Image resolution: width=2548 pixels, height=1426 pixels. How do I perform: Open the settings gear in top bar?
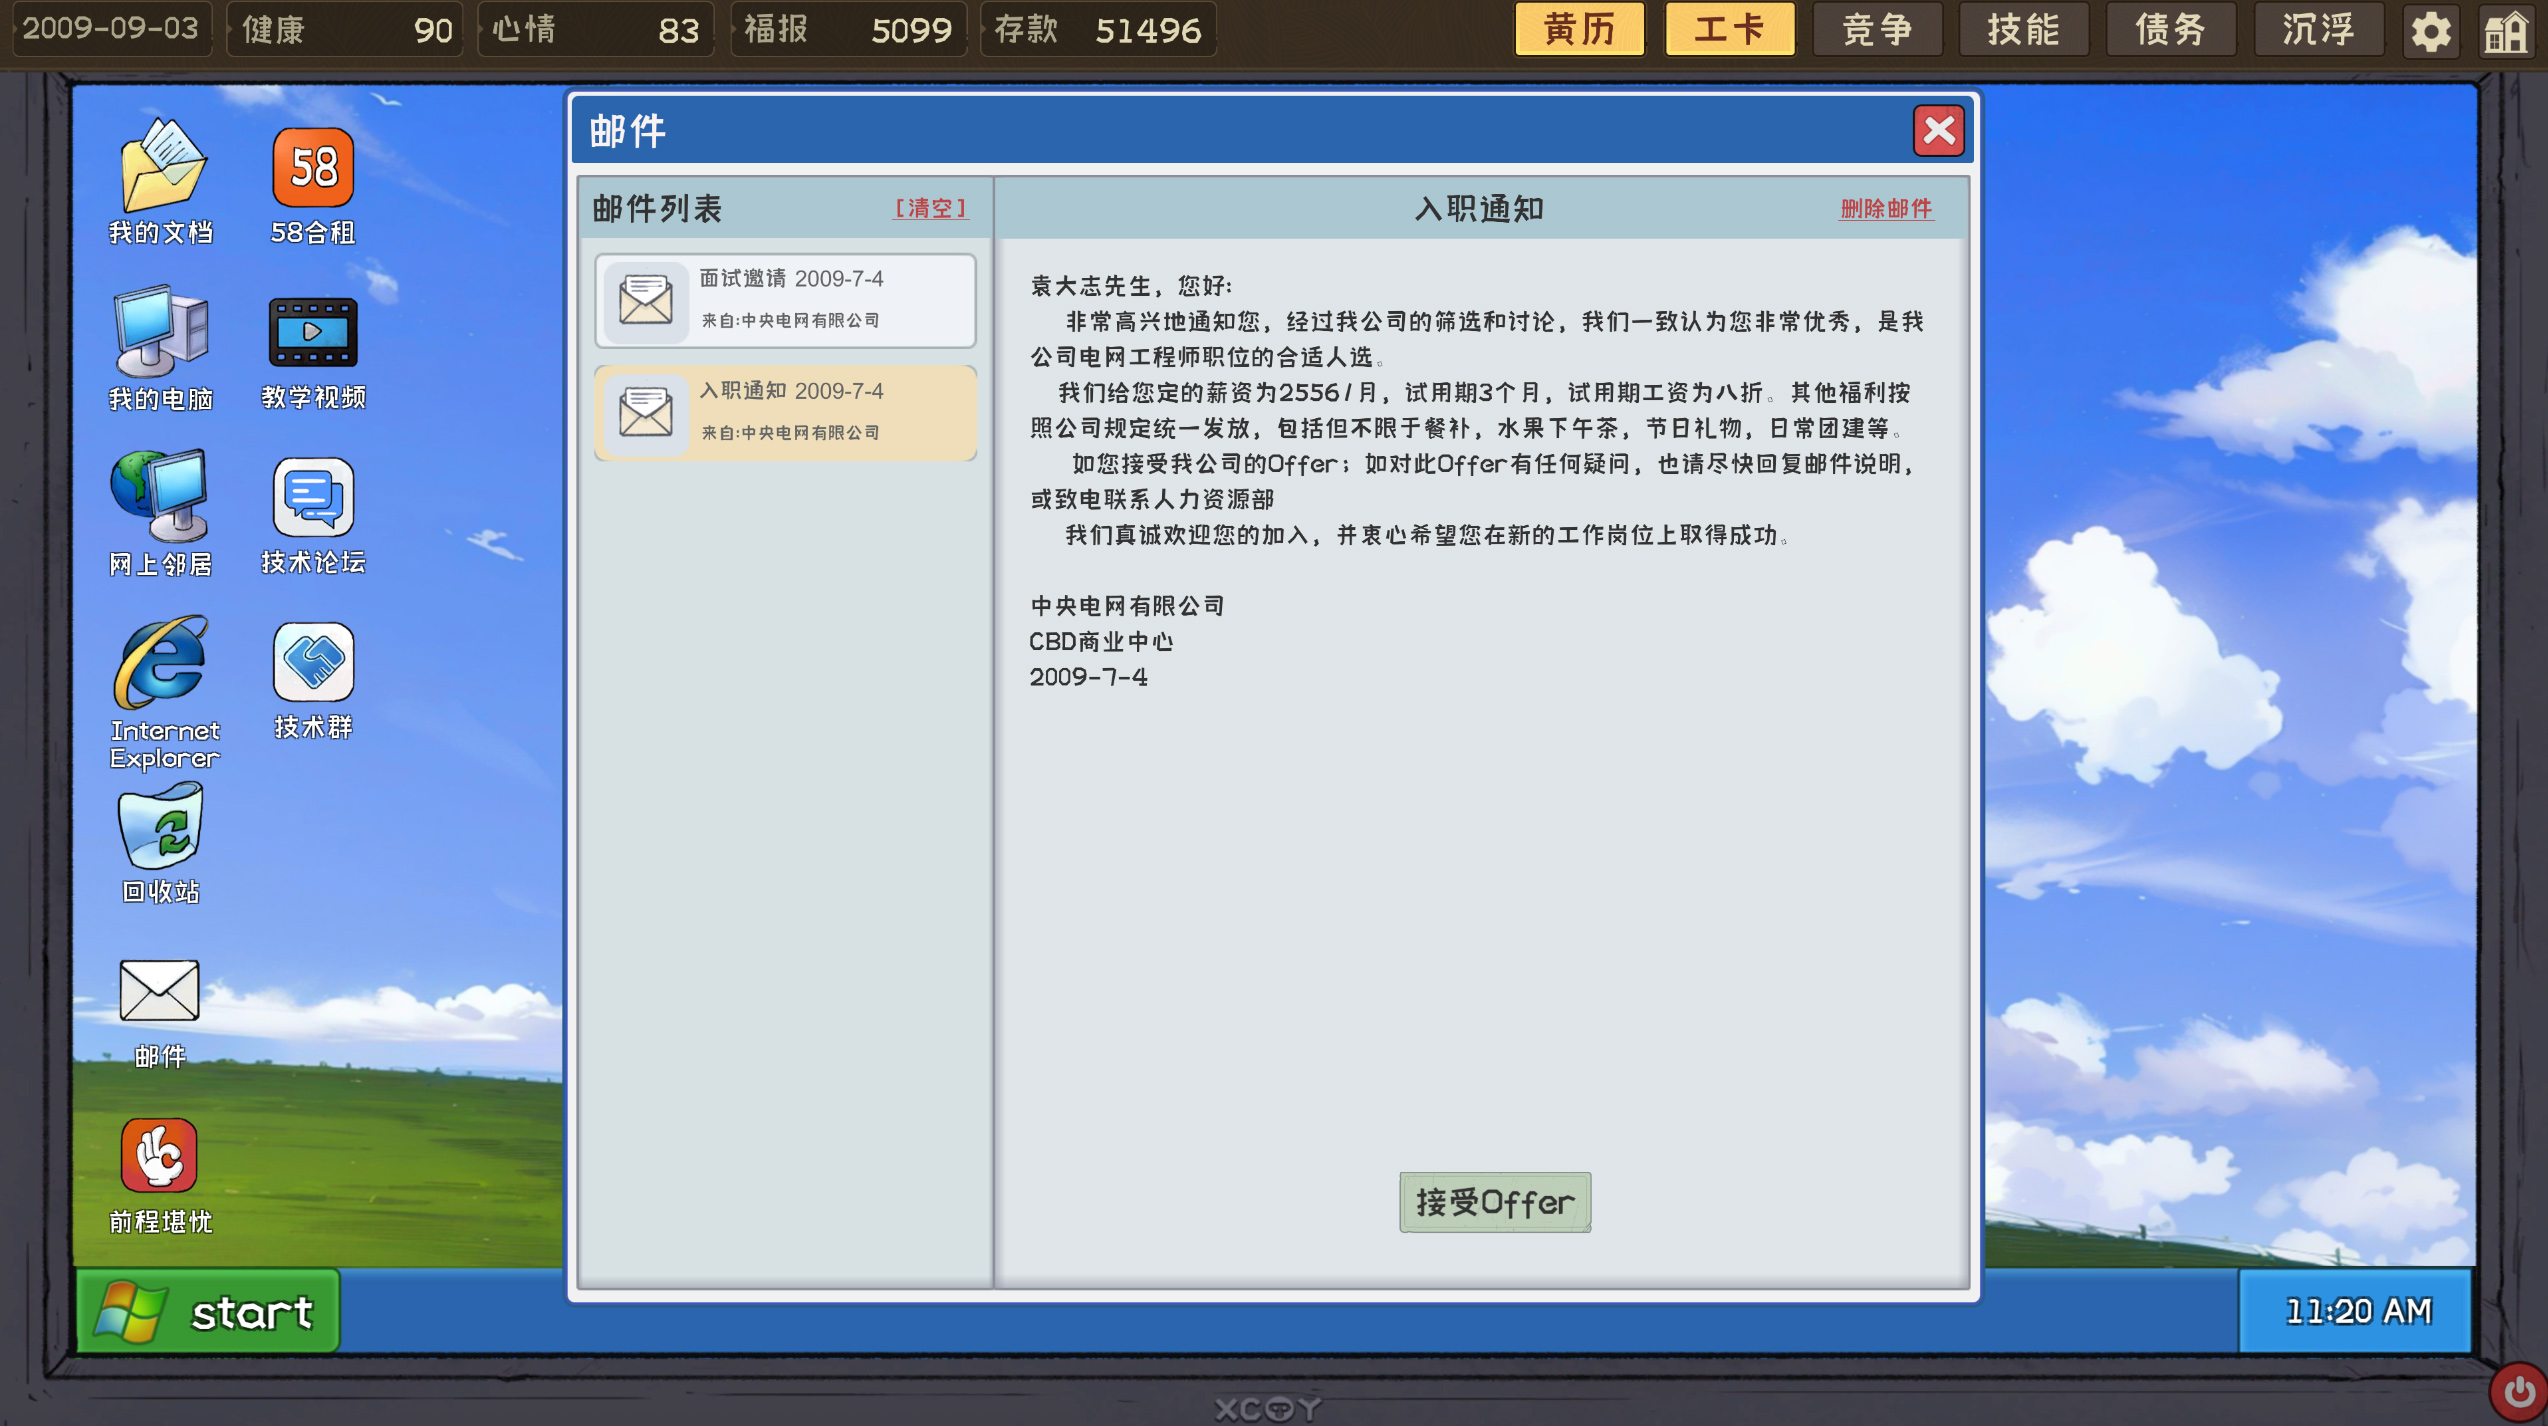2430,29
